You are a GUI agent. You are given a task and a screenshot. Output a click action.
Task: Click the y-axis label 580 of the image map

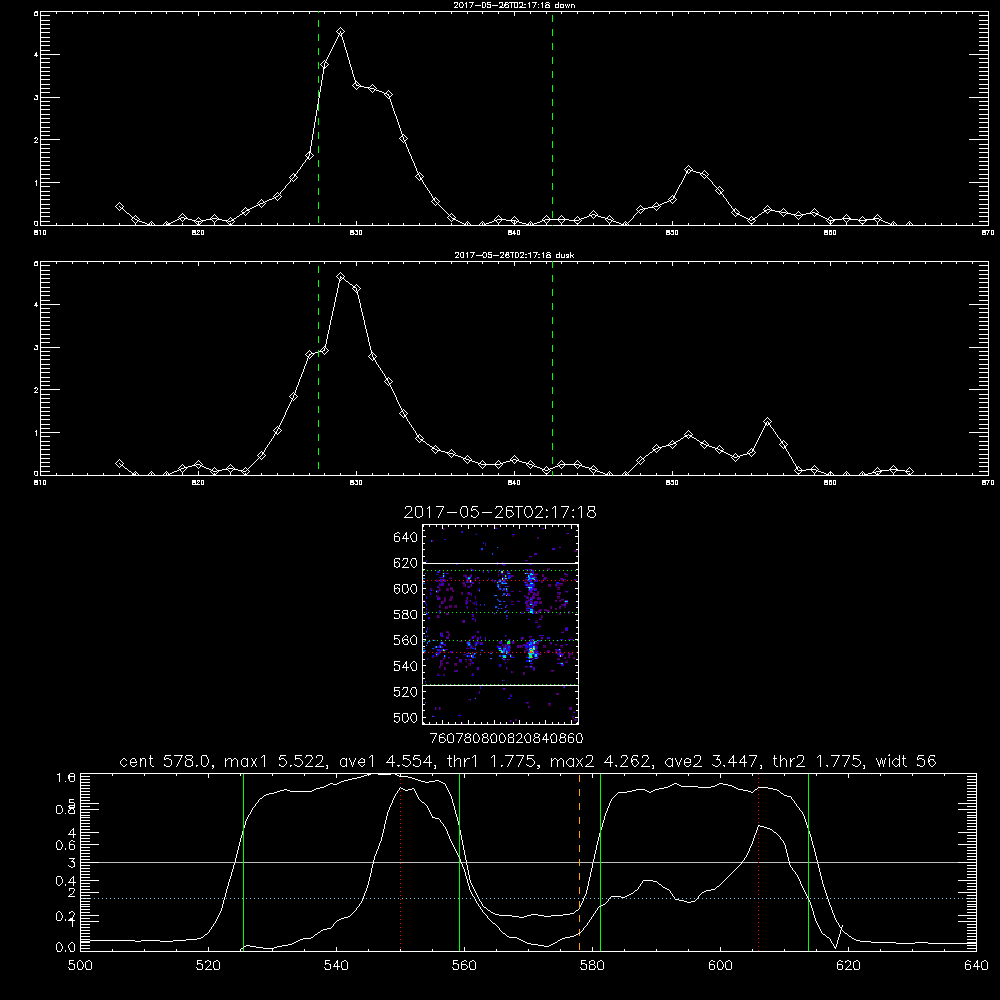click(405, 615)
